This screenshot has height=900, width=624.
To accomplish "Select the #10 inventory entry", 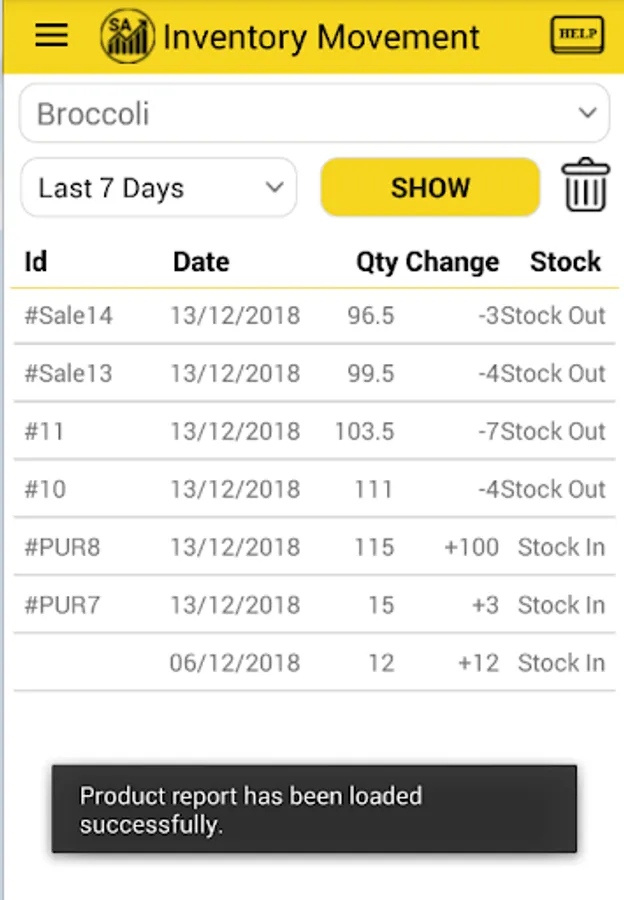I will click(x=314, y=490).
